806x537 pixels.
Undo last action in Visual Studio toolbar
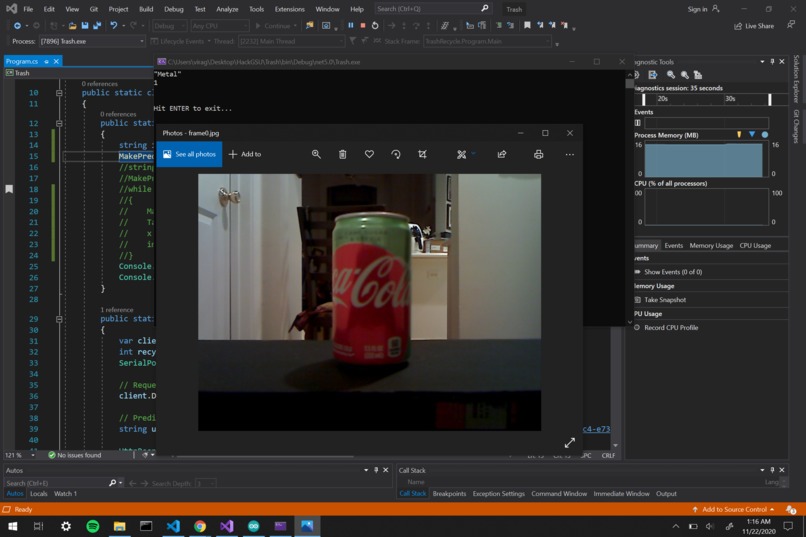[114, 25]
